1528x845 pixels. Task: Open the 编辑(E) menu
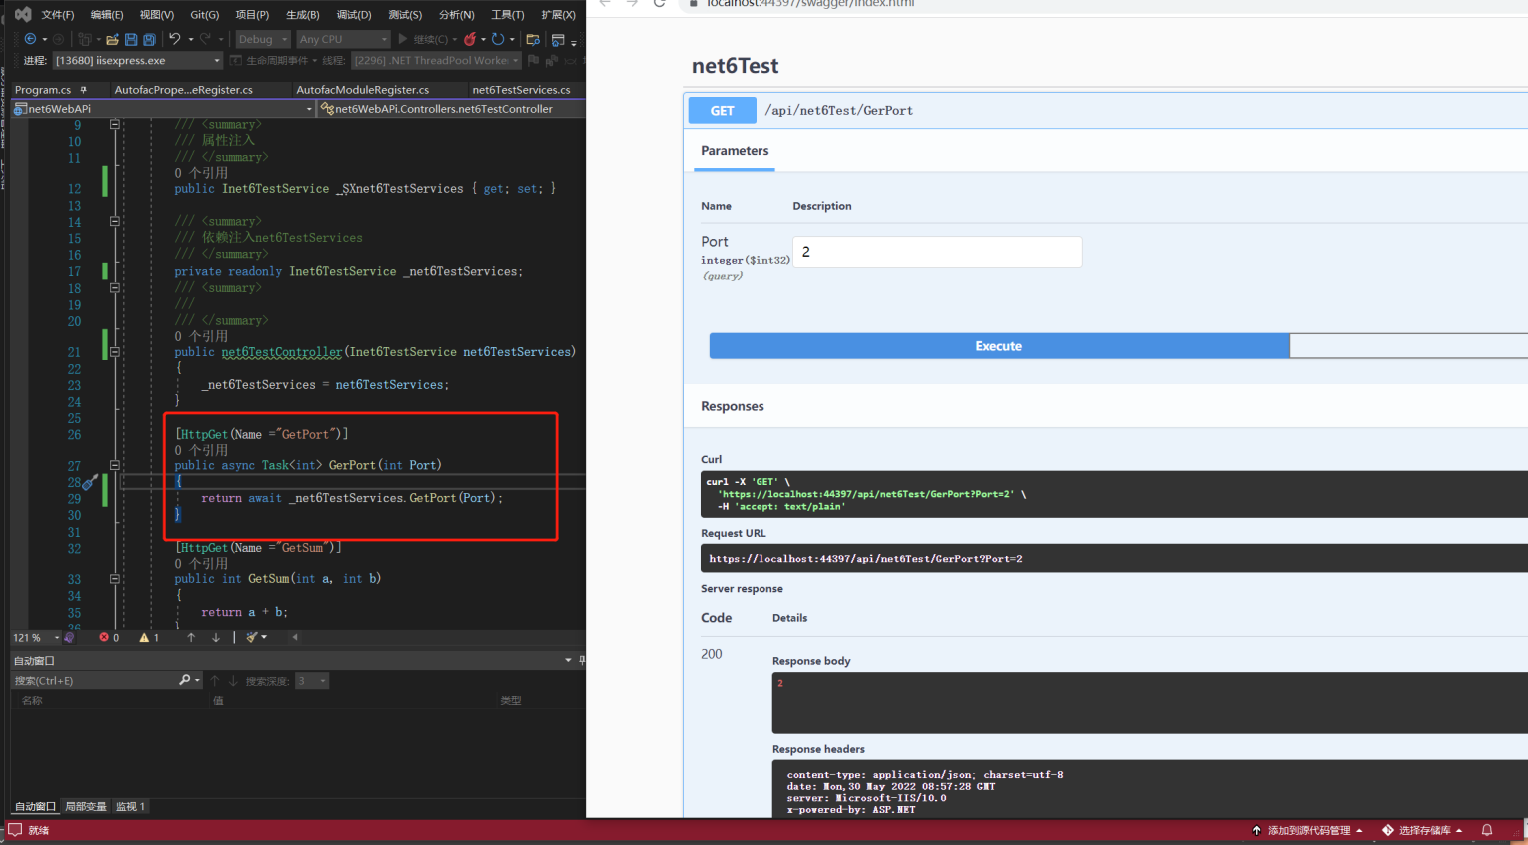tap(107, 14)
